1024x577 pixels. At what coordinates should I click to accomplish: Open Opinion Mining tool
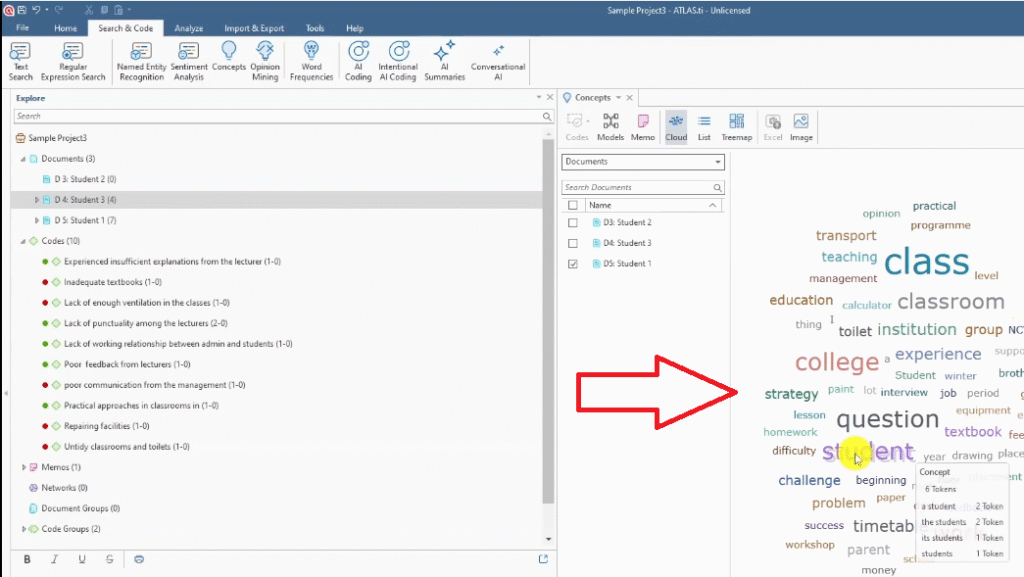pyautogui.click(x=265, y=60)
